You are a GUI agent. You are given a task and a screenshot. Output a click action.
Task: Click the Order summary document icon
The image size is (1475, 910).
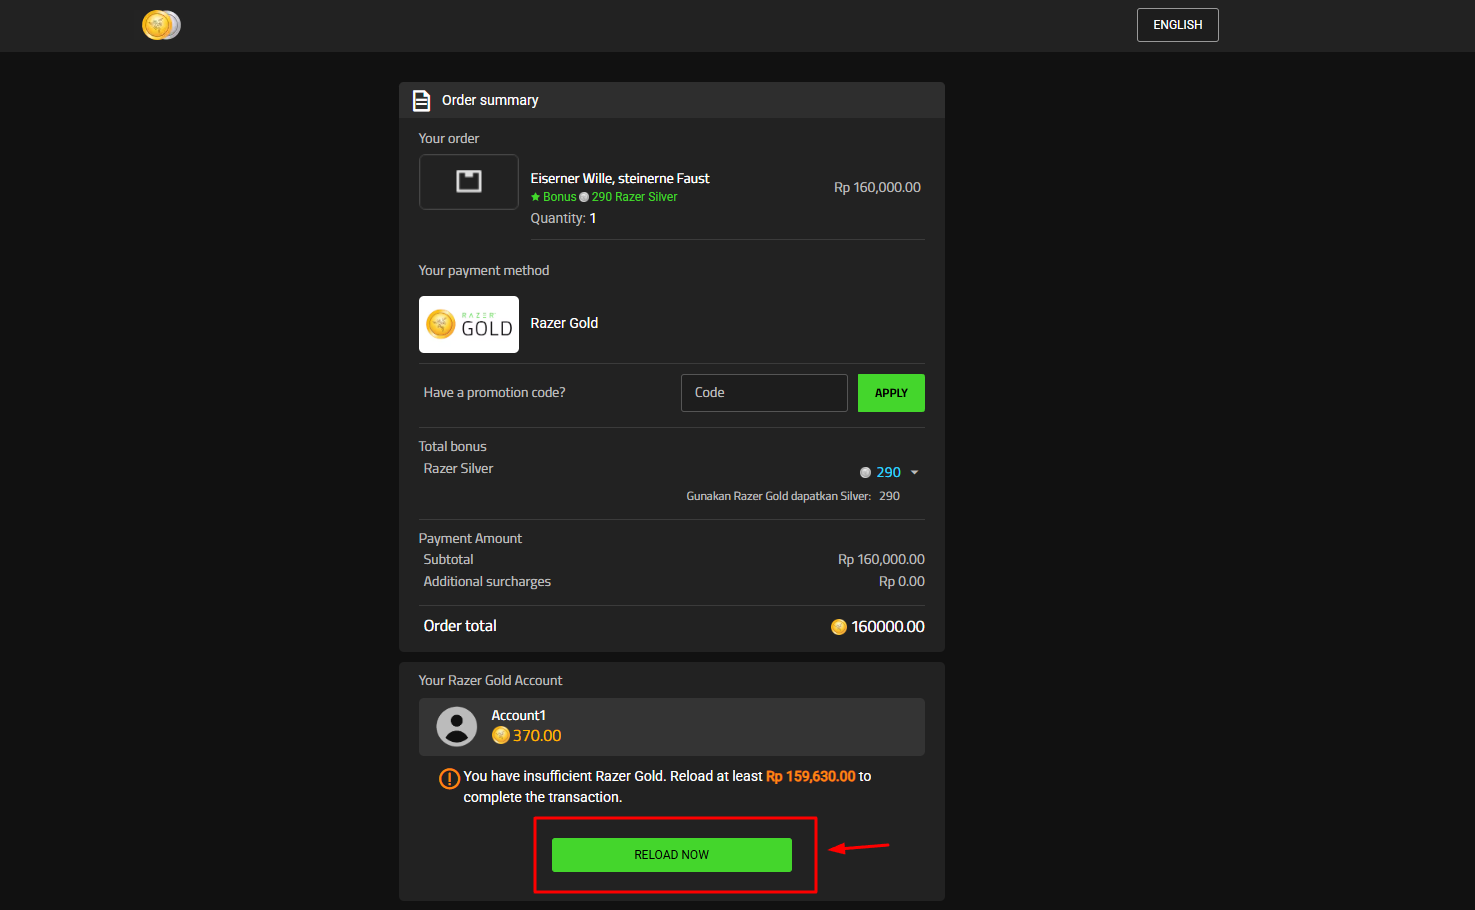pos(422,100)
